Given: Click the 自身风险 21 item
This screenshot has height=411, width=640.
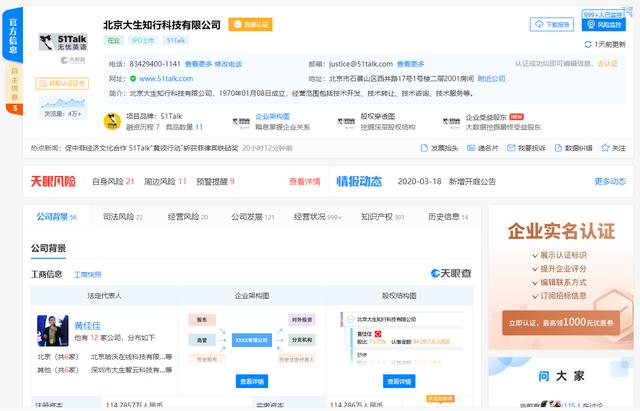Looking at the screenshot, I should point(113,181).
